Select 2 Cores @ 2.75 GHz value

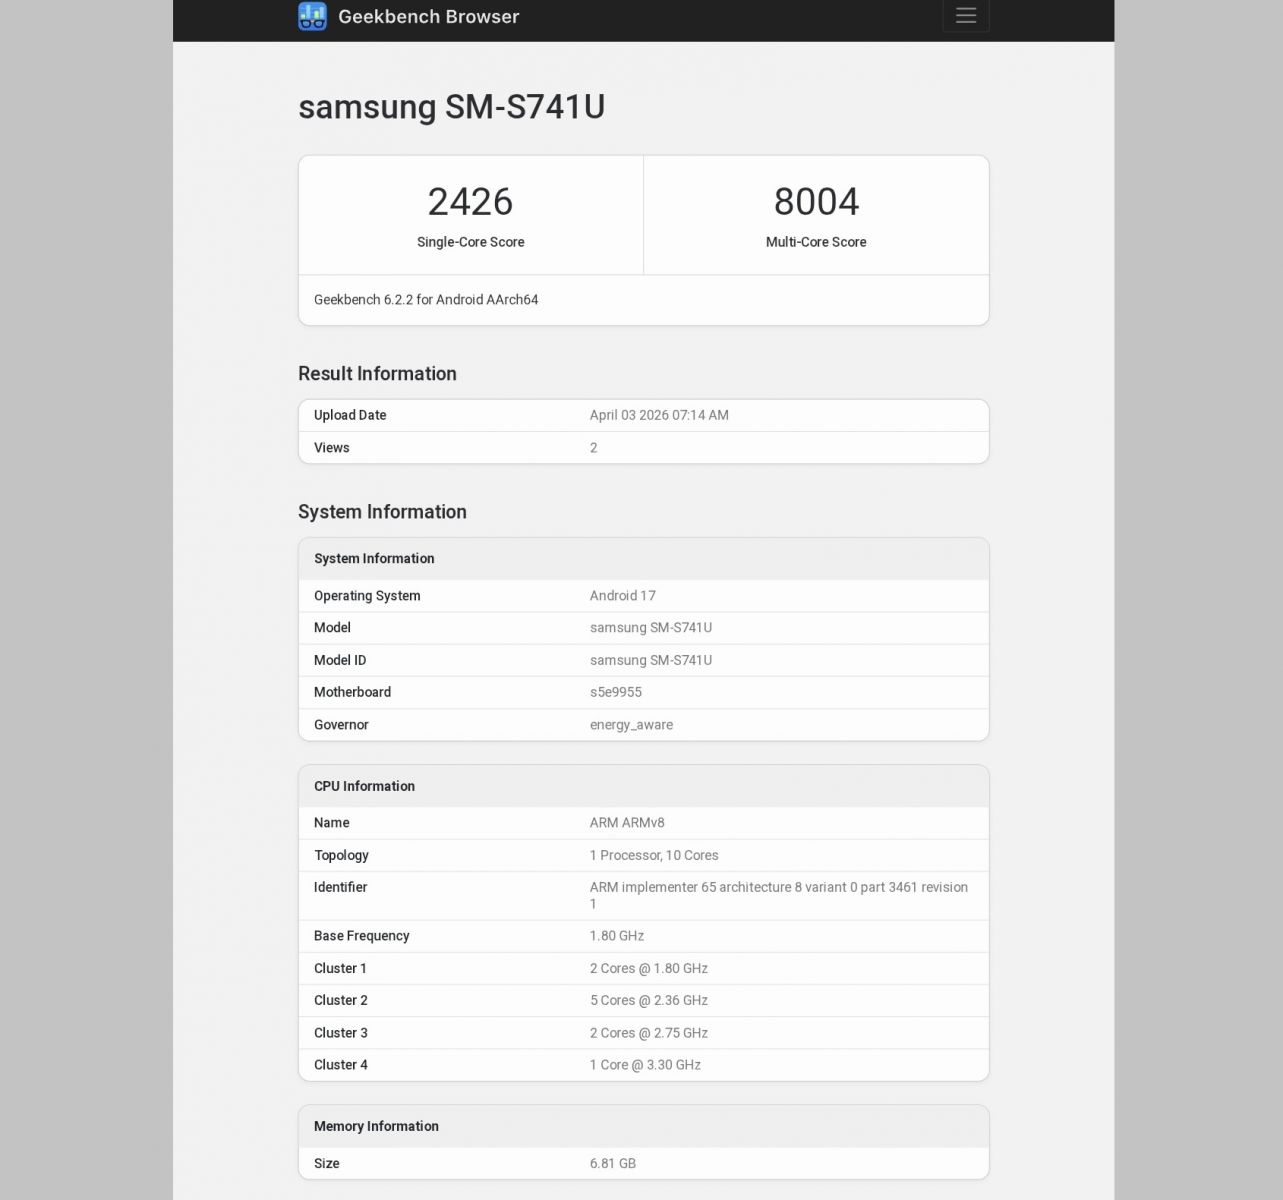coord(648,1033)
